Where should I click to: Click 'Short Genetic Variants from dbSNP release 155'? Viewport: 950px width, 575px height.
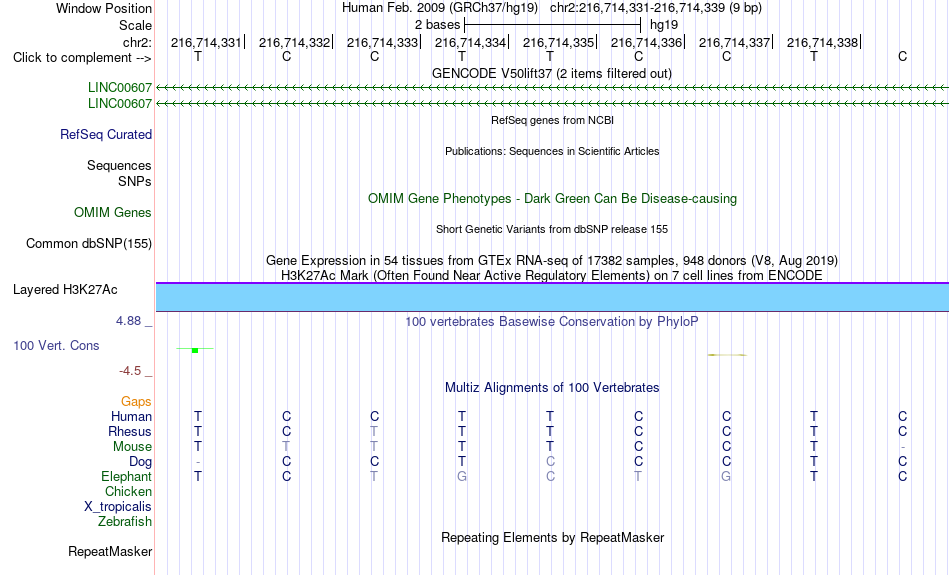tap(552, 229)
